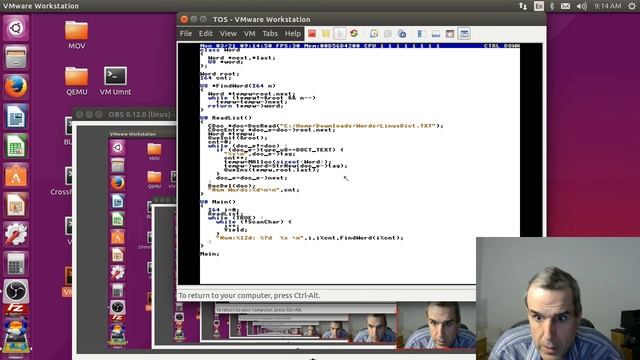The image size is (640, 360).
Task: Click the Revert to Snapshot toolbar icon
Action: 388,33
